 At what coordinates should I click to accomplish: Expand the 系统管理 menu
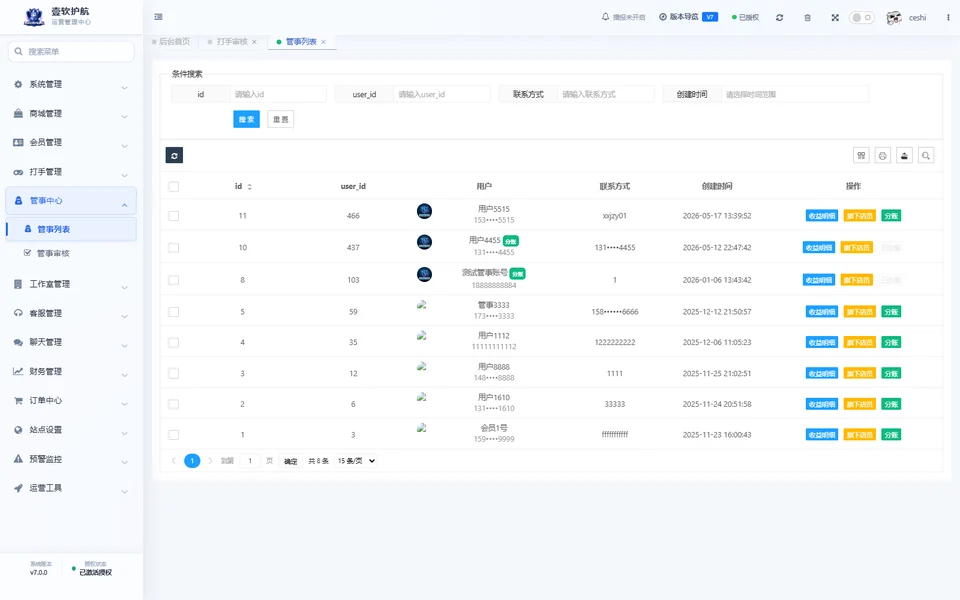(71, 84)
